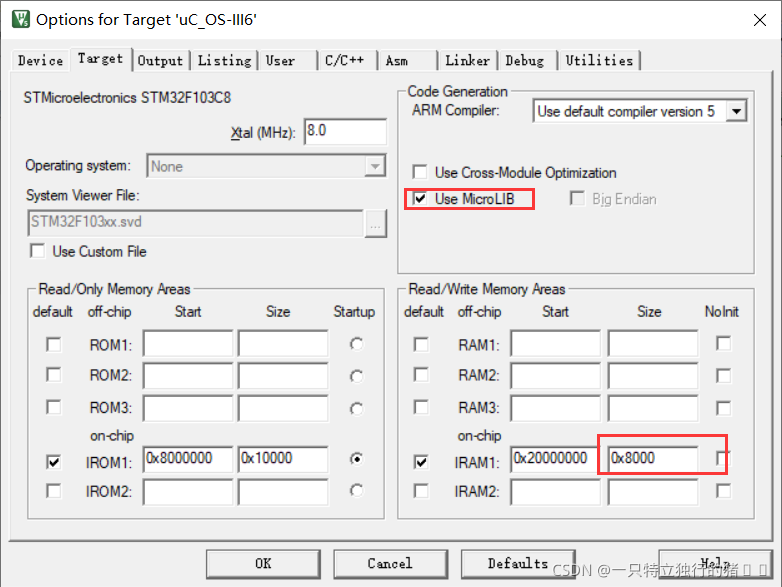Enable NoInit for RAM2
The image size is (782, 587).
click(723, 375)
